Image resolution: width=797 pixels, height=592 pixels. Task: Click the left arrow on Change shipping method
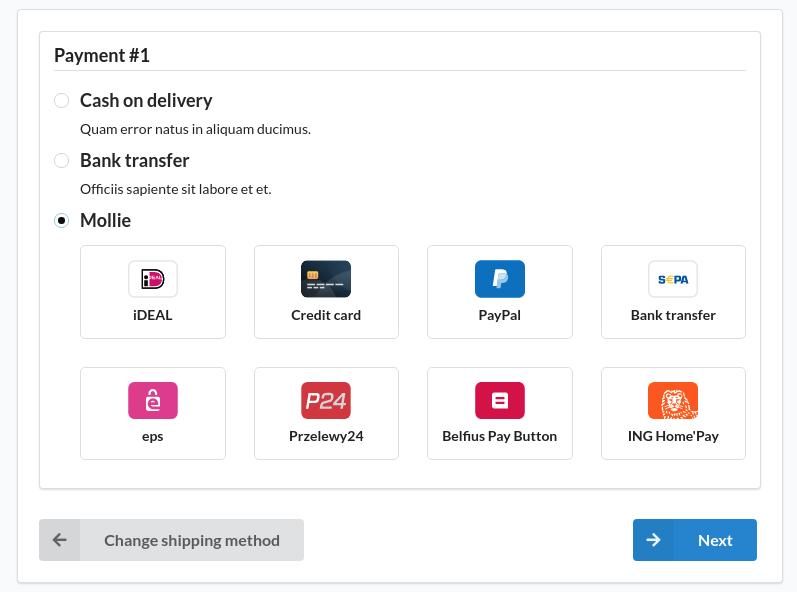[x=59, y=540]
